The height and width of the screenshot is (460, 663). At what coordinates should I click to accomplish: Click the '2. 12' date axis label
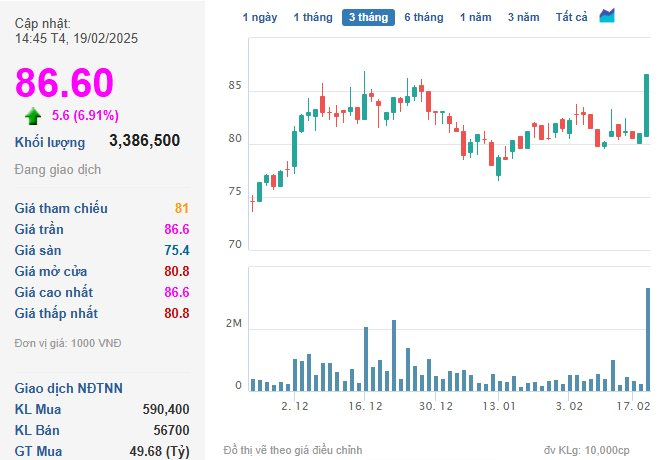pos(295,406)
